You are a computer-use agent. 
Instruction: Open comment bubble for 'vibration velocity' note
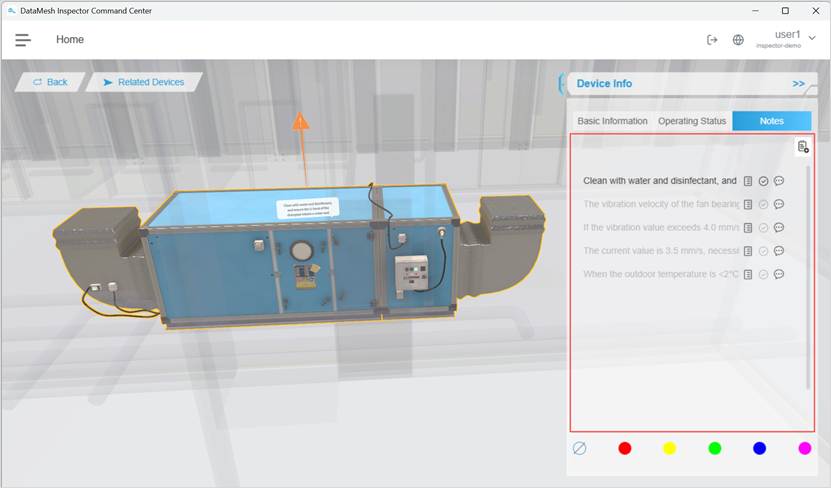click(778, 204)
